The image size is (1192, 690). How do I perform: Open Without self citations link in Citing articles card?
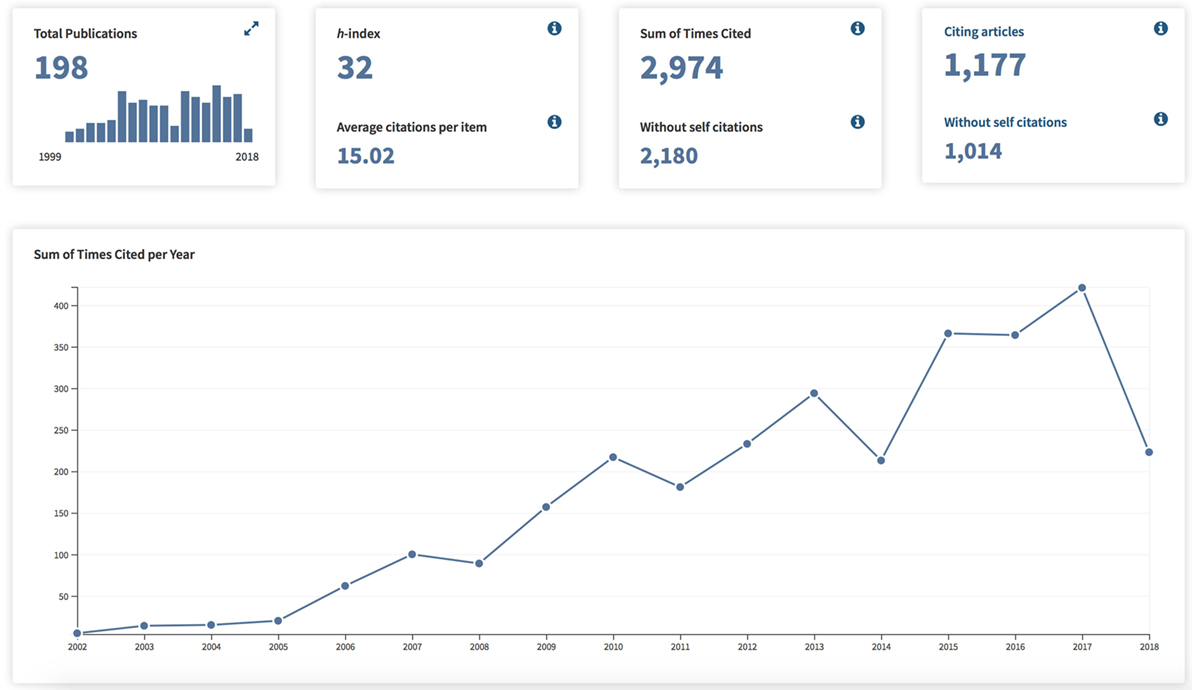click(x=1005, y=122)
